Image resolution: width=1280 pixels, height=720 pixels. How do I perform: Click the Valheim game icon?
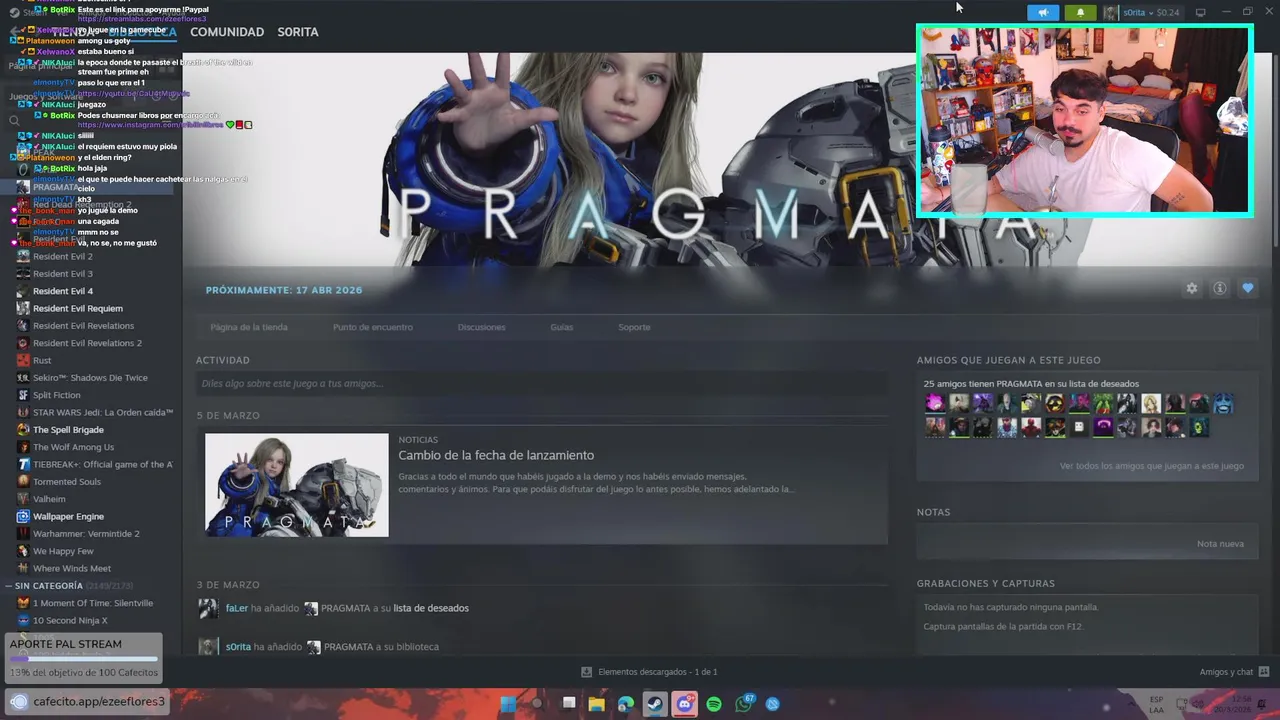pos(23,499)
